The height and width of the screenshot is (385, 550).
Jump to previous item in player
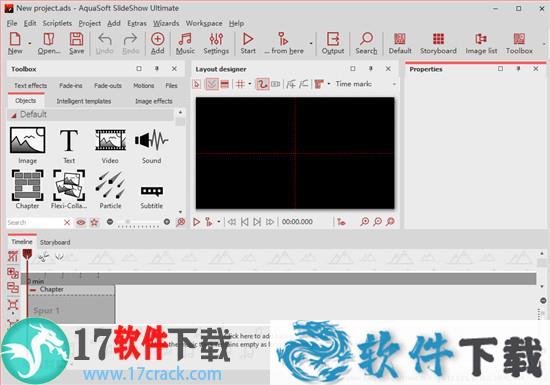point(244,222)
